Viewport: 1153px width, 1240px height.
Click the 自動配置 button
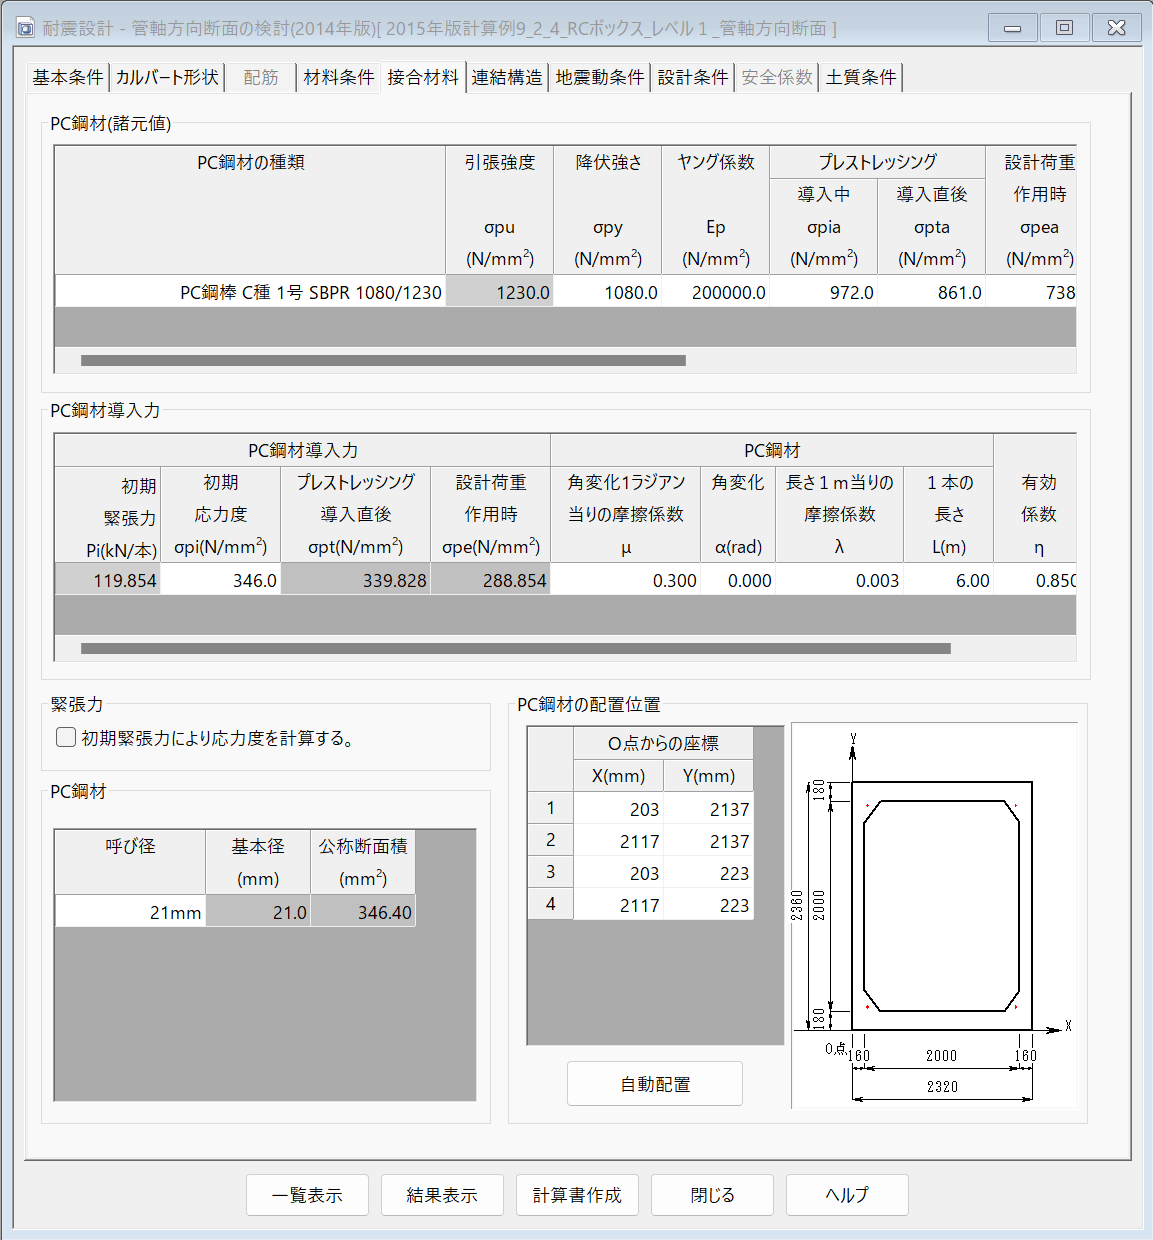click(x=655, y=1084)
